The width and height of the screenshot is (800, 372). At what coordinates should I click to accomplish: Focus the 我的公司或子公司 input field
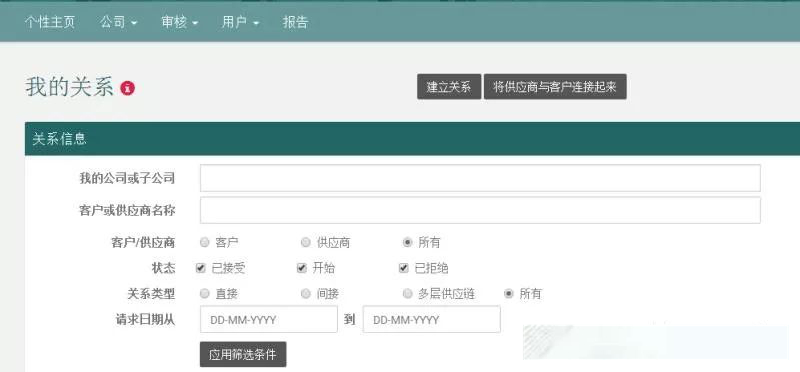pos(480,178)
